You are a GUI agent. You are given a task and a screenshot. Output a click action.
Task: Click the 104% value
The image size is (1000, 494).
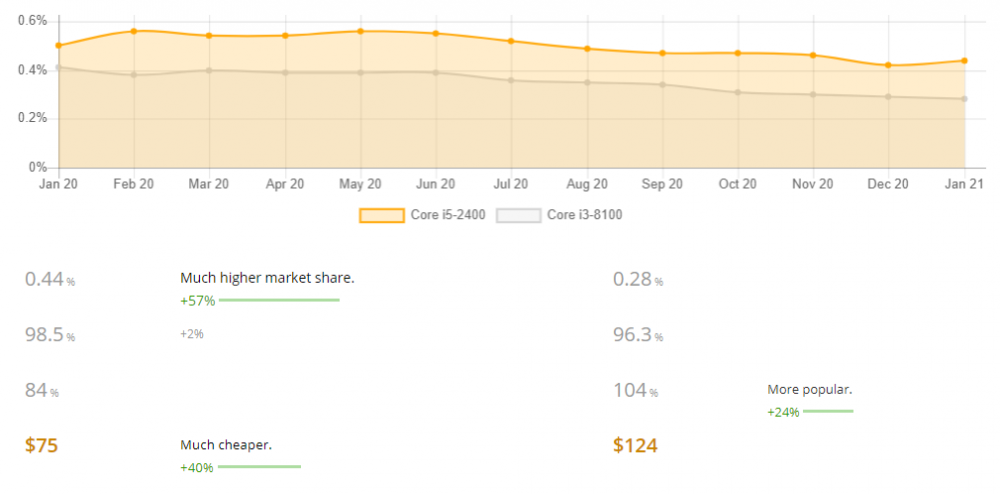point(635,391)
